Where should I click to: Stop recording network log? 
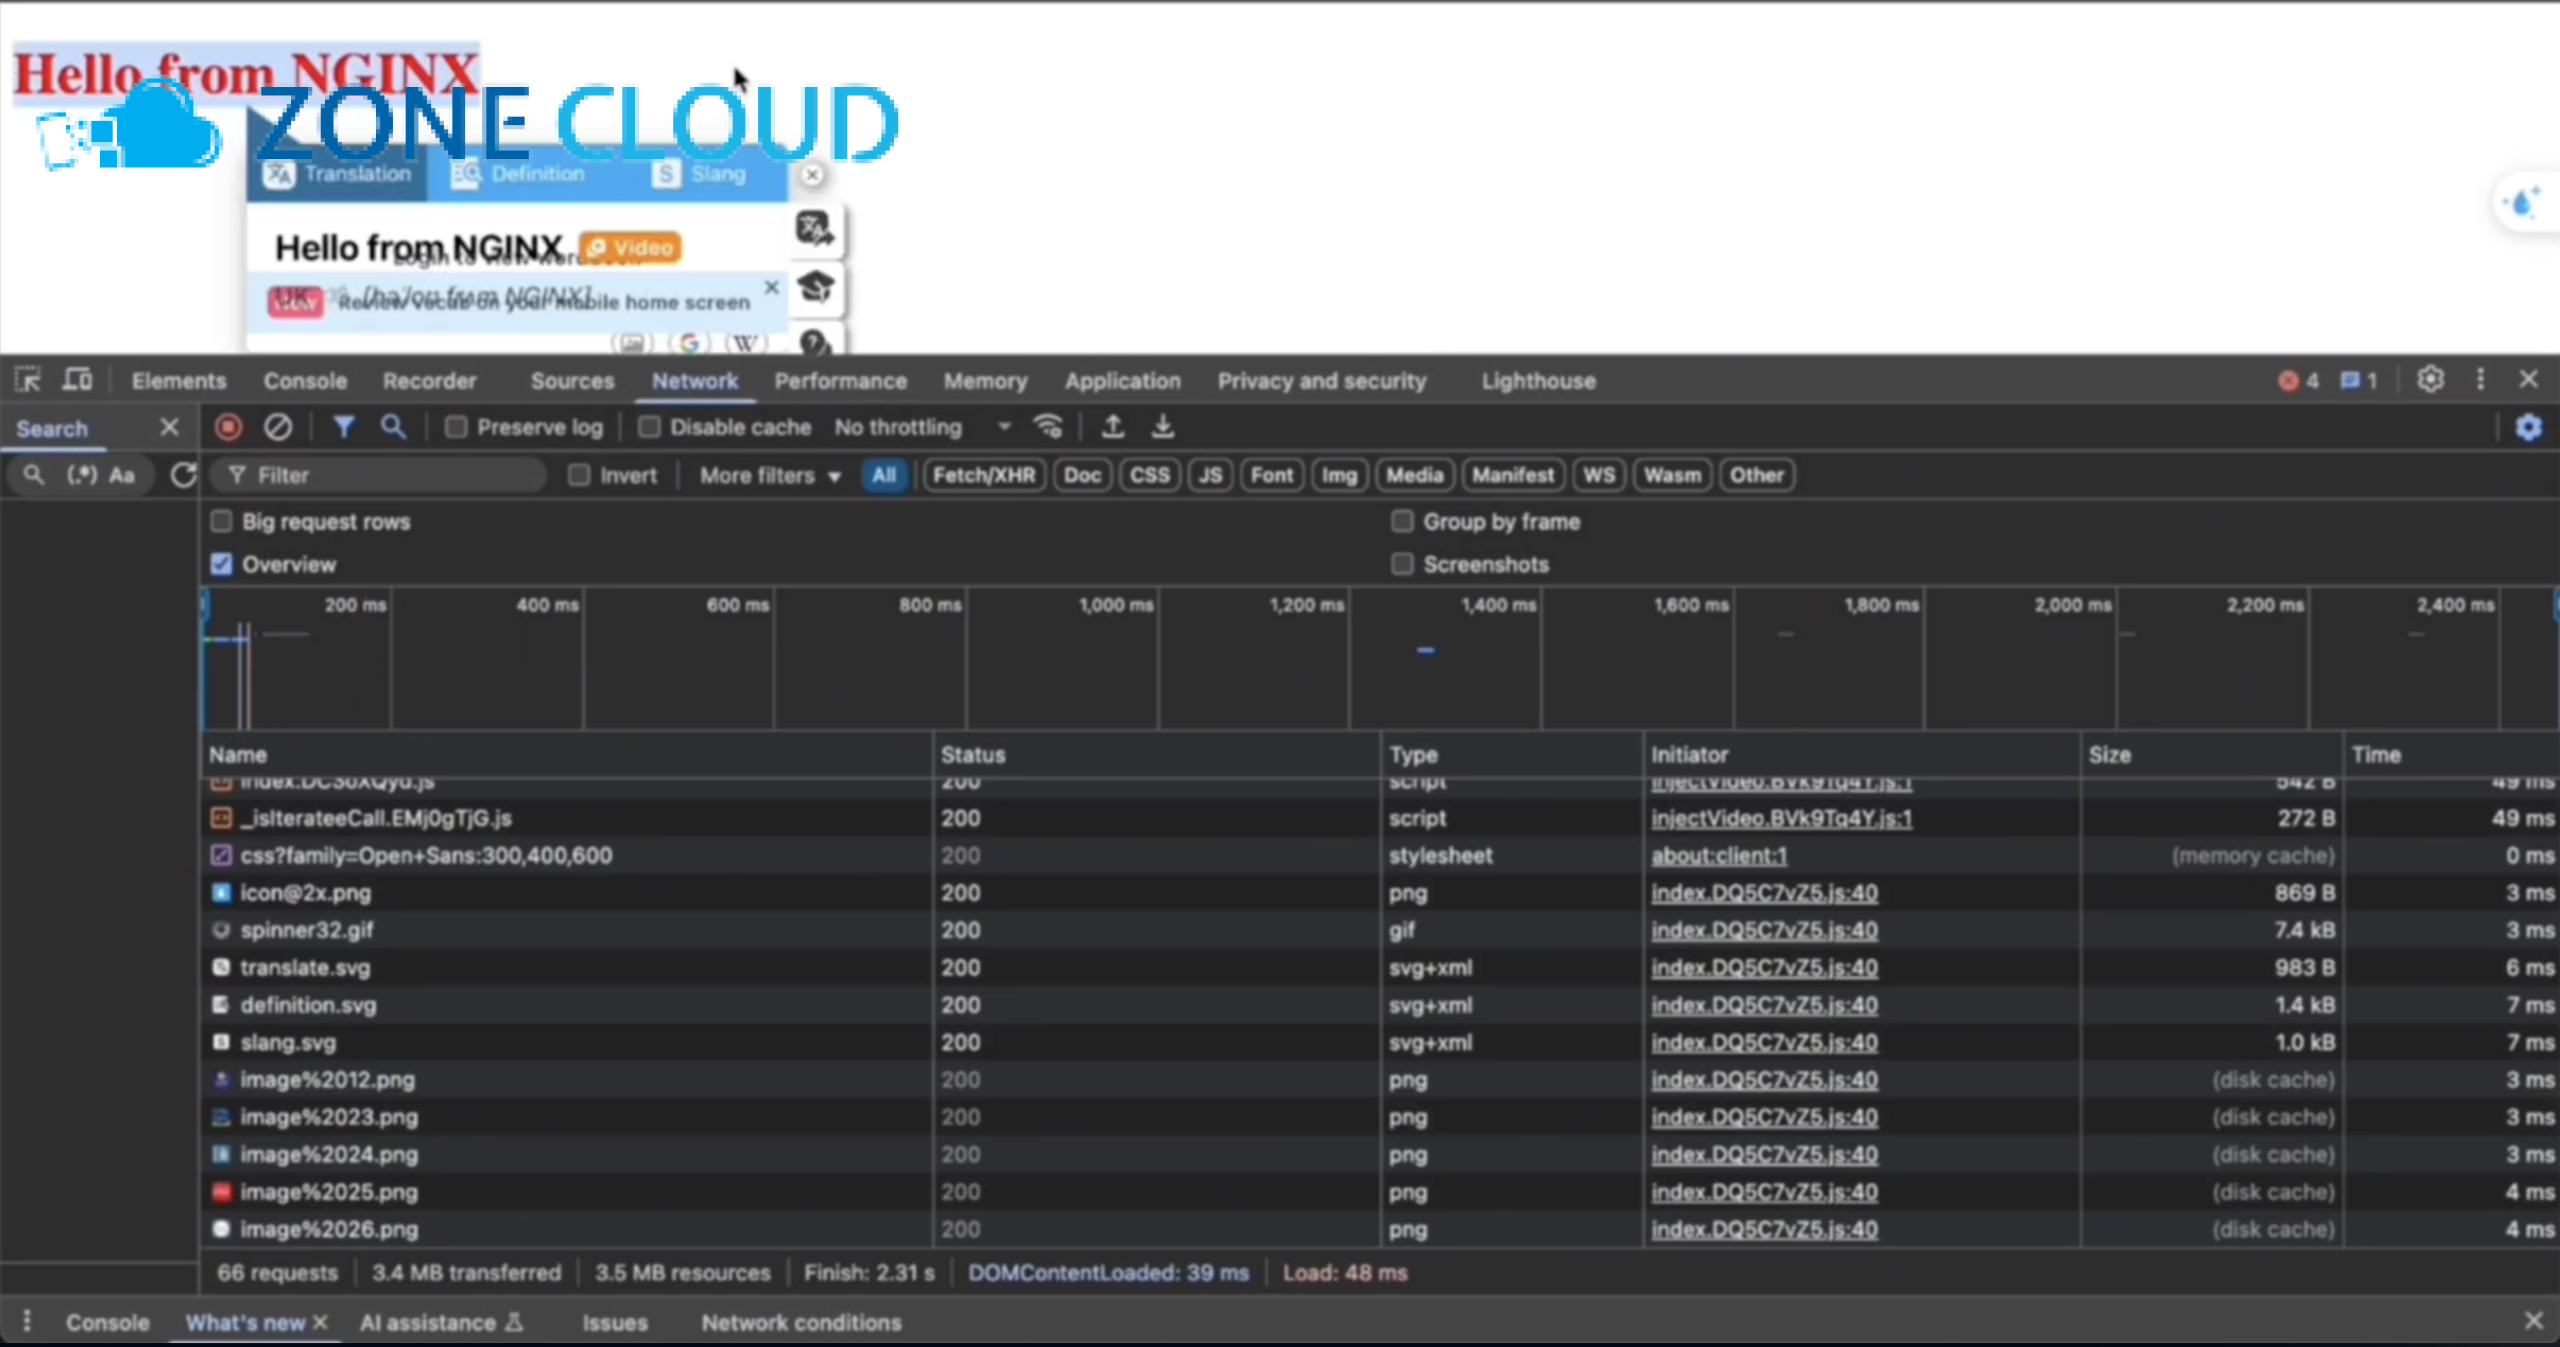tap(228, 427)
